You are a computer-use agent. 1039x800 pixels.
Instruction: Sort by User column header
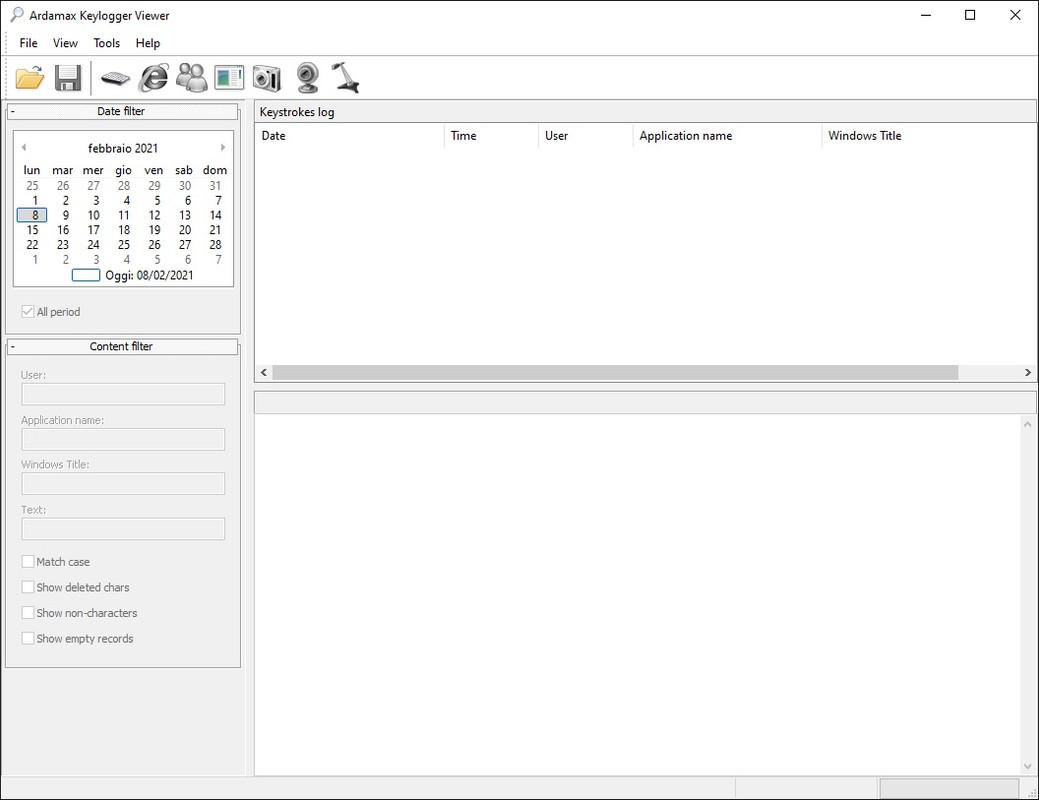(586, 136)
